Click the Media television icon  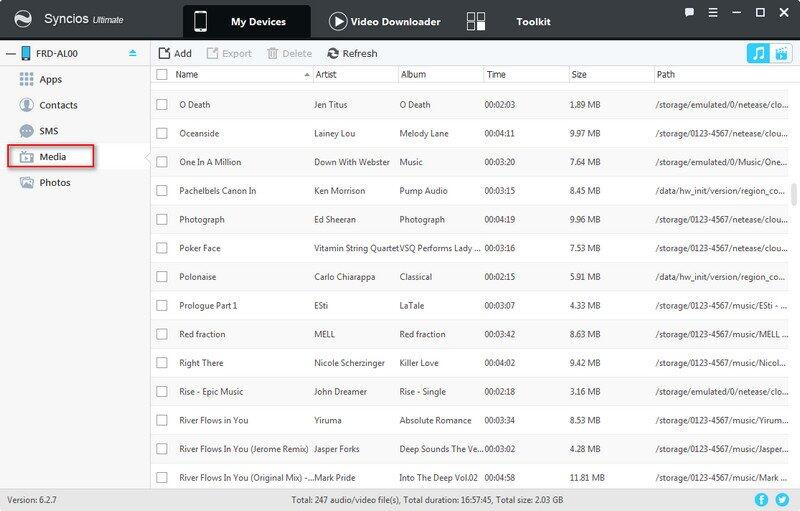tap(26, 157)
